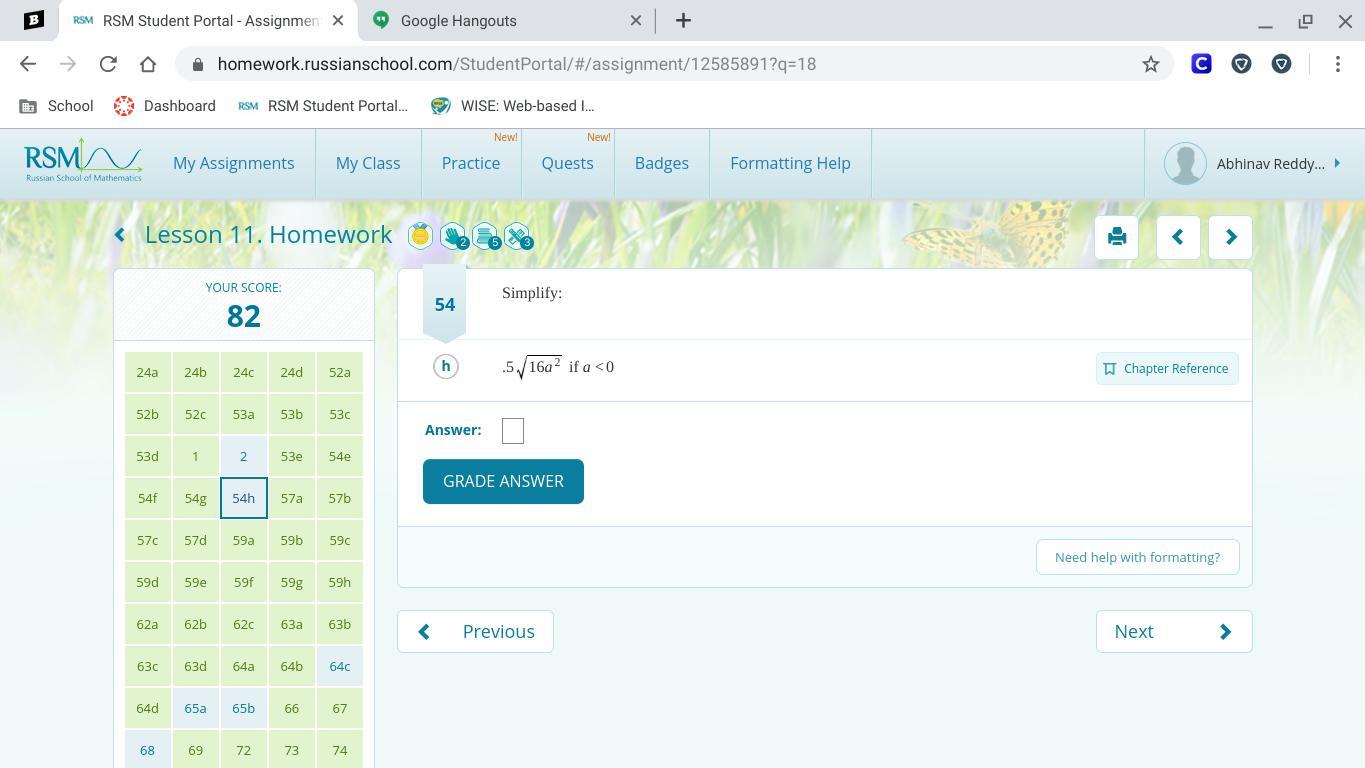Open the Dashboard bookmark
Screen dimensions: 1365x768
[165, 106]
